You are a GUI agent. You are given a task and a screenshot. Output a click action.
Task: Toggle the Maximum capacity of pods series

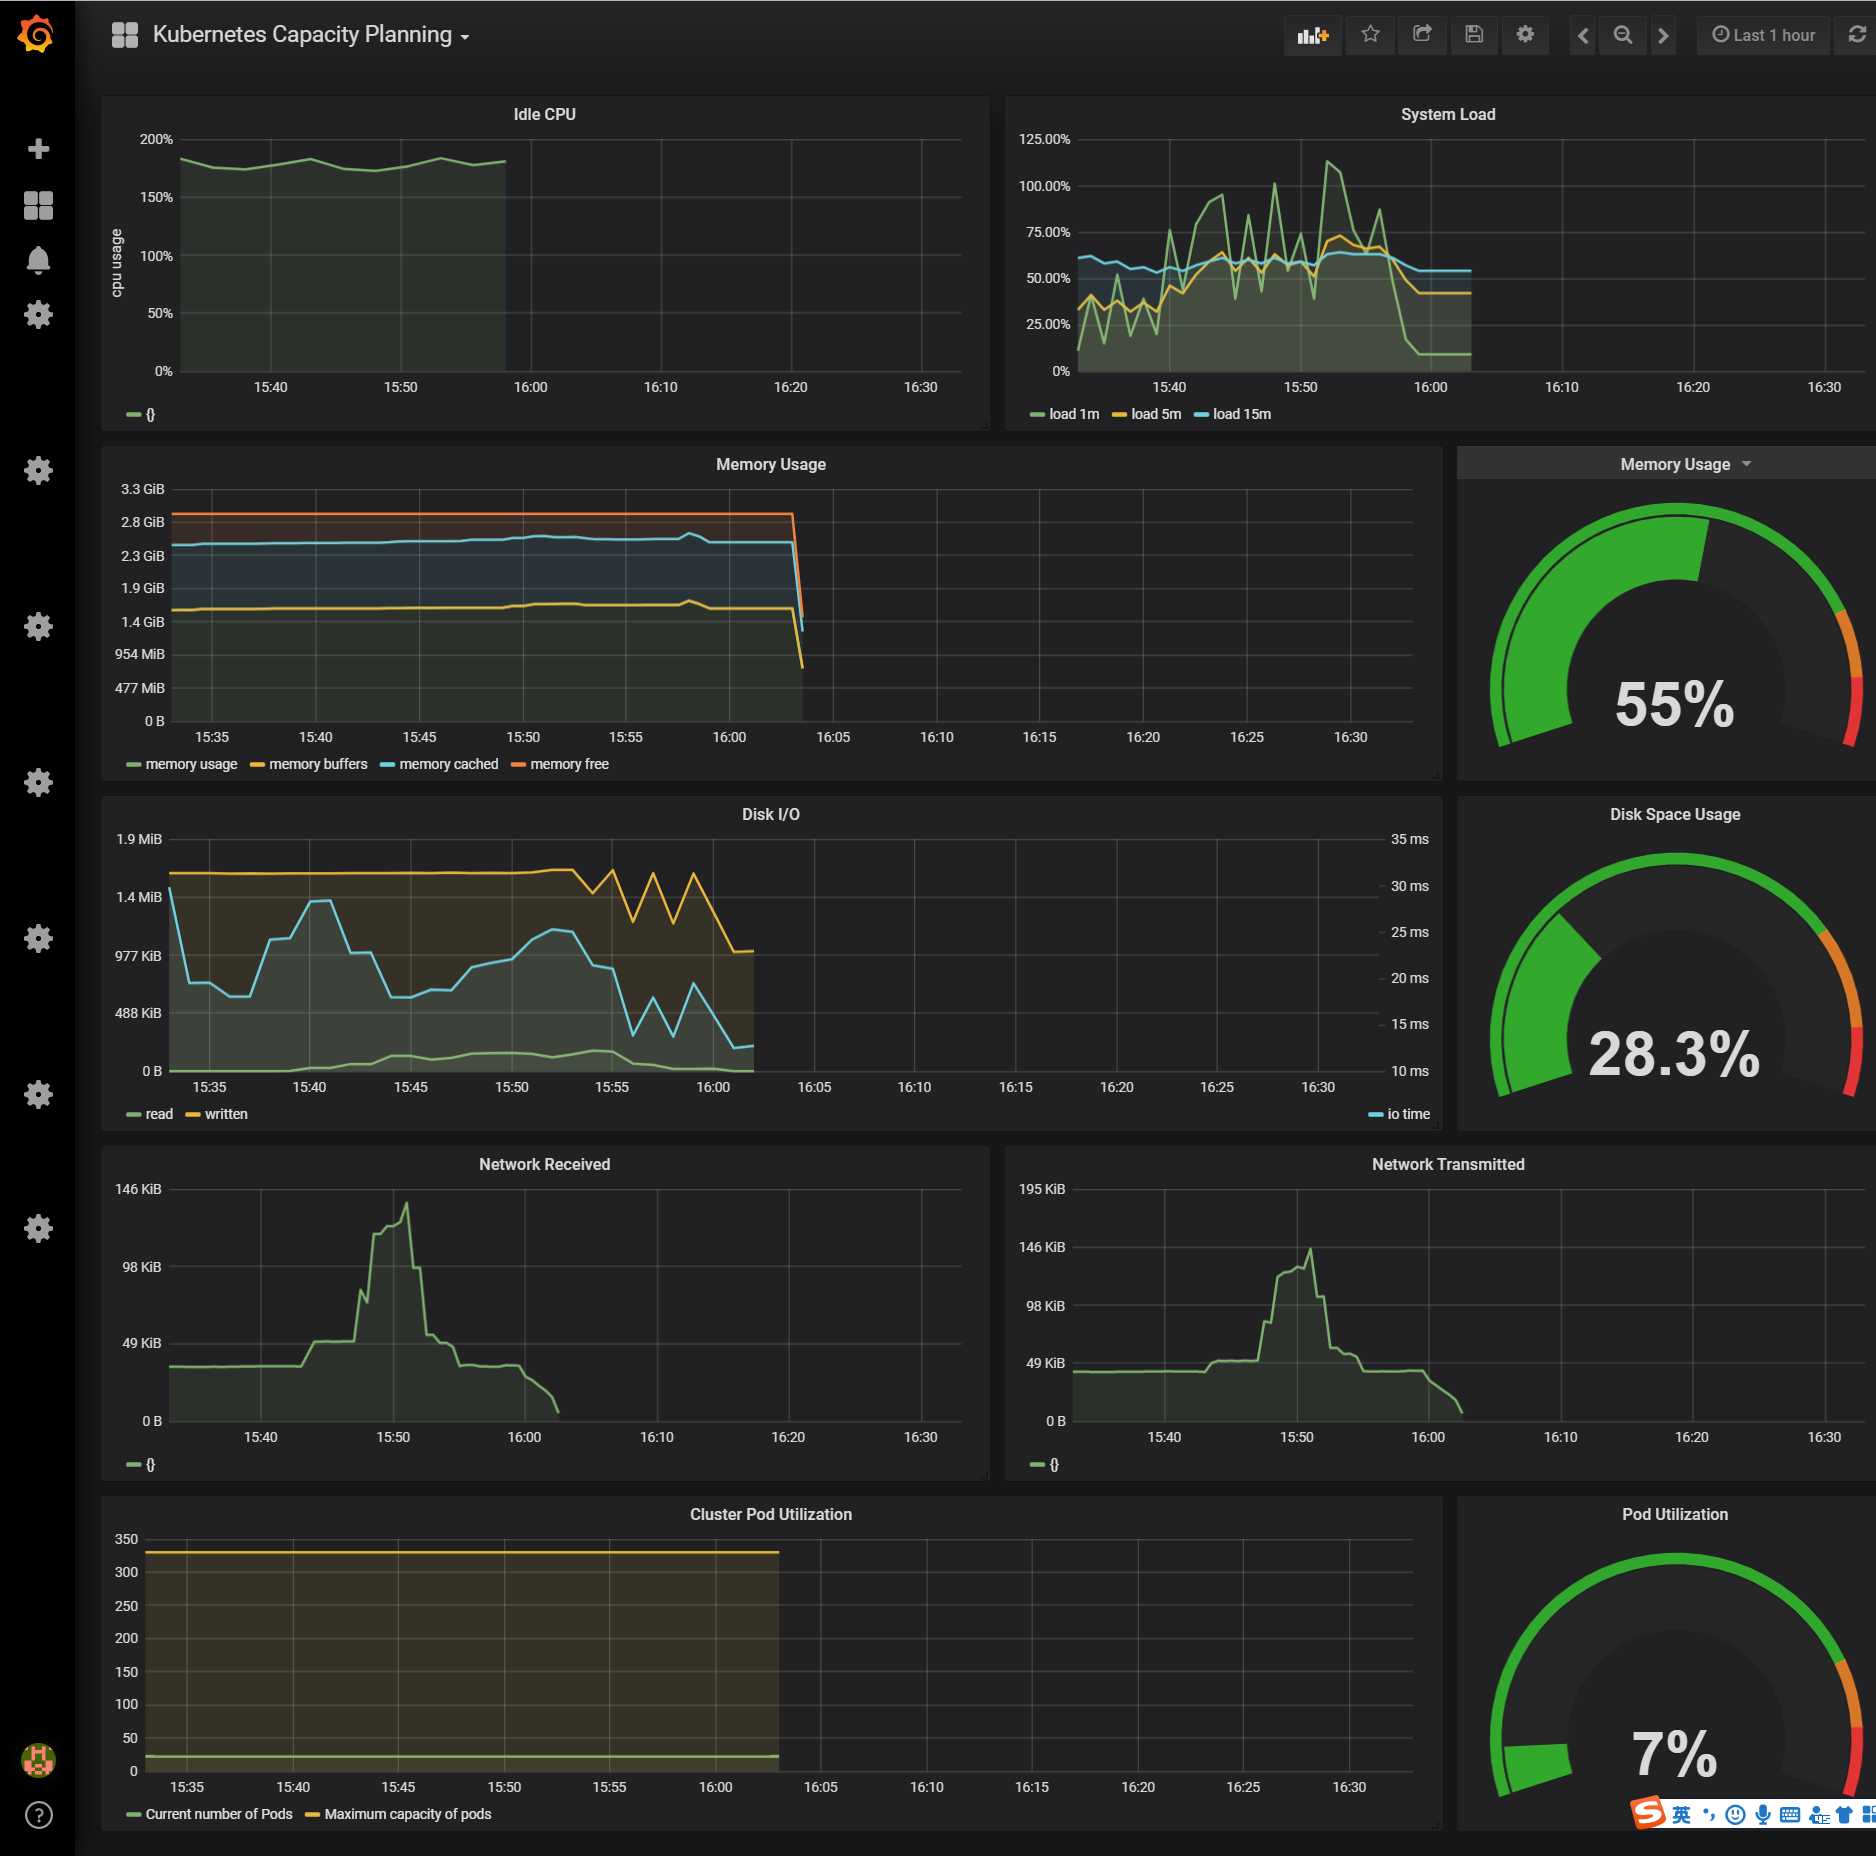pos(406,1814)
